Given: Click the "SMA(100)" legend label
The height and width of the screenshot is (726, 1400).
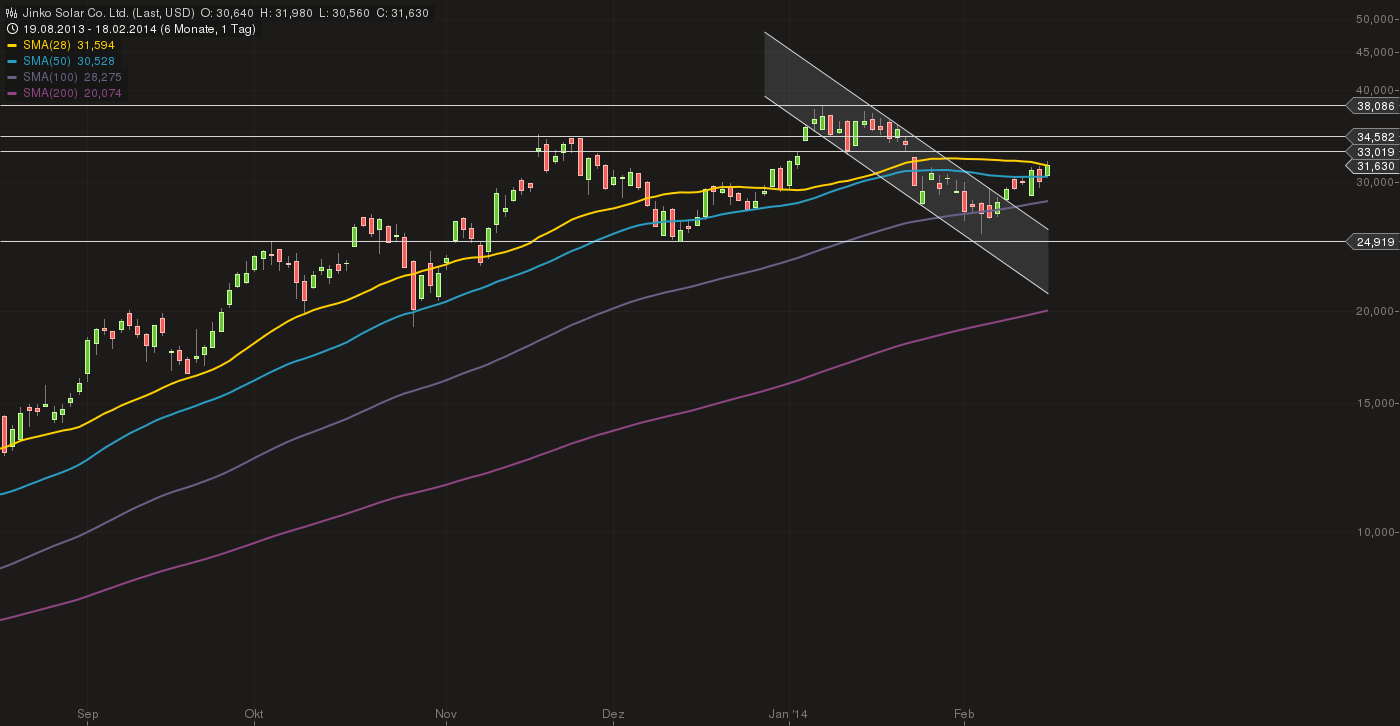Looking at the screenshot, I should pos(50,77).
